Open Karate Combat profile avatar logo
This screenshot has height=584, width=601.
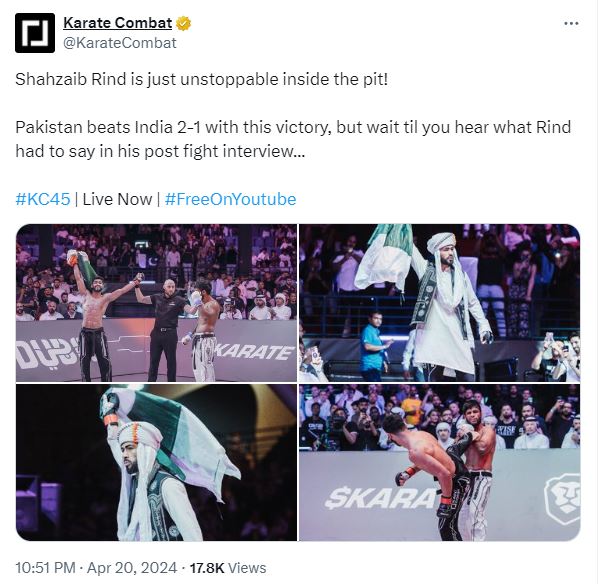coord(35,33)
